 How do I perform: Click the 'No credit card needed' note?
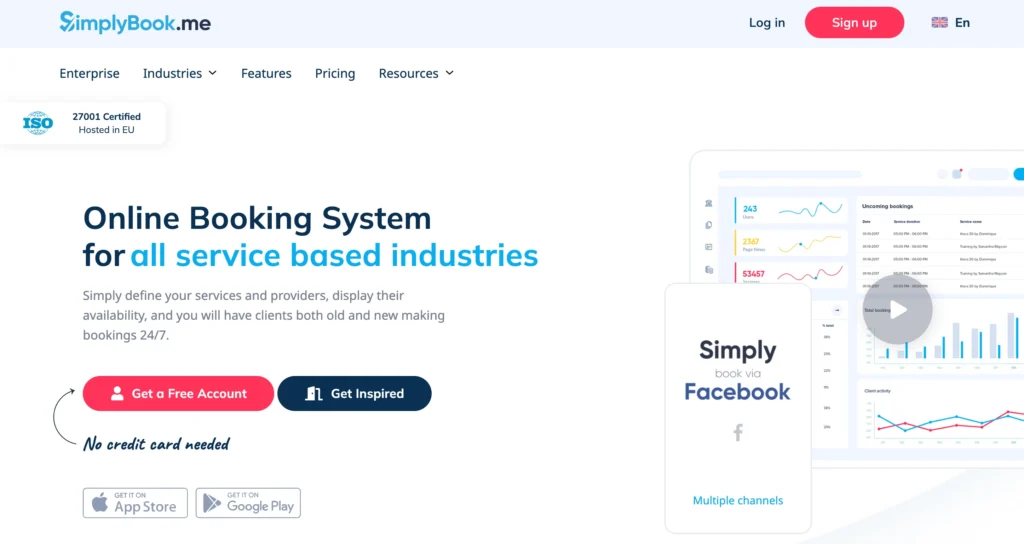coord(156,444)
